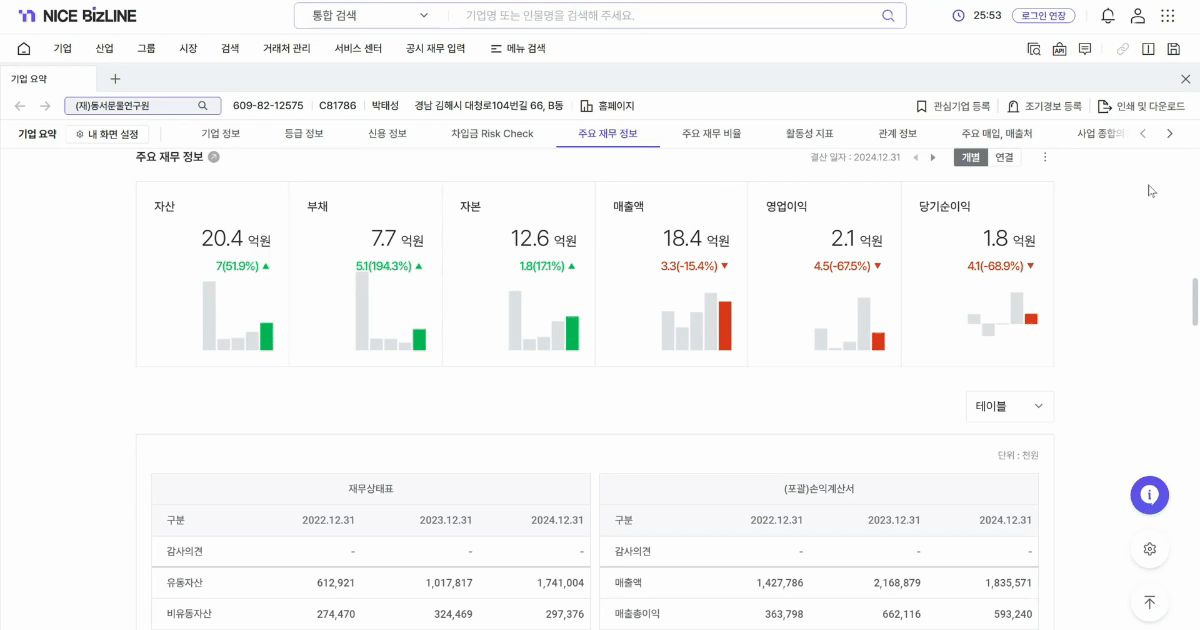Click the info floating button
This screenshot has height=630, width=1200.
[x=1149, y=494]
